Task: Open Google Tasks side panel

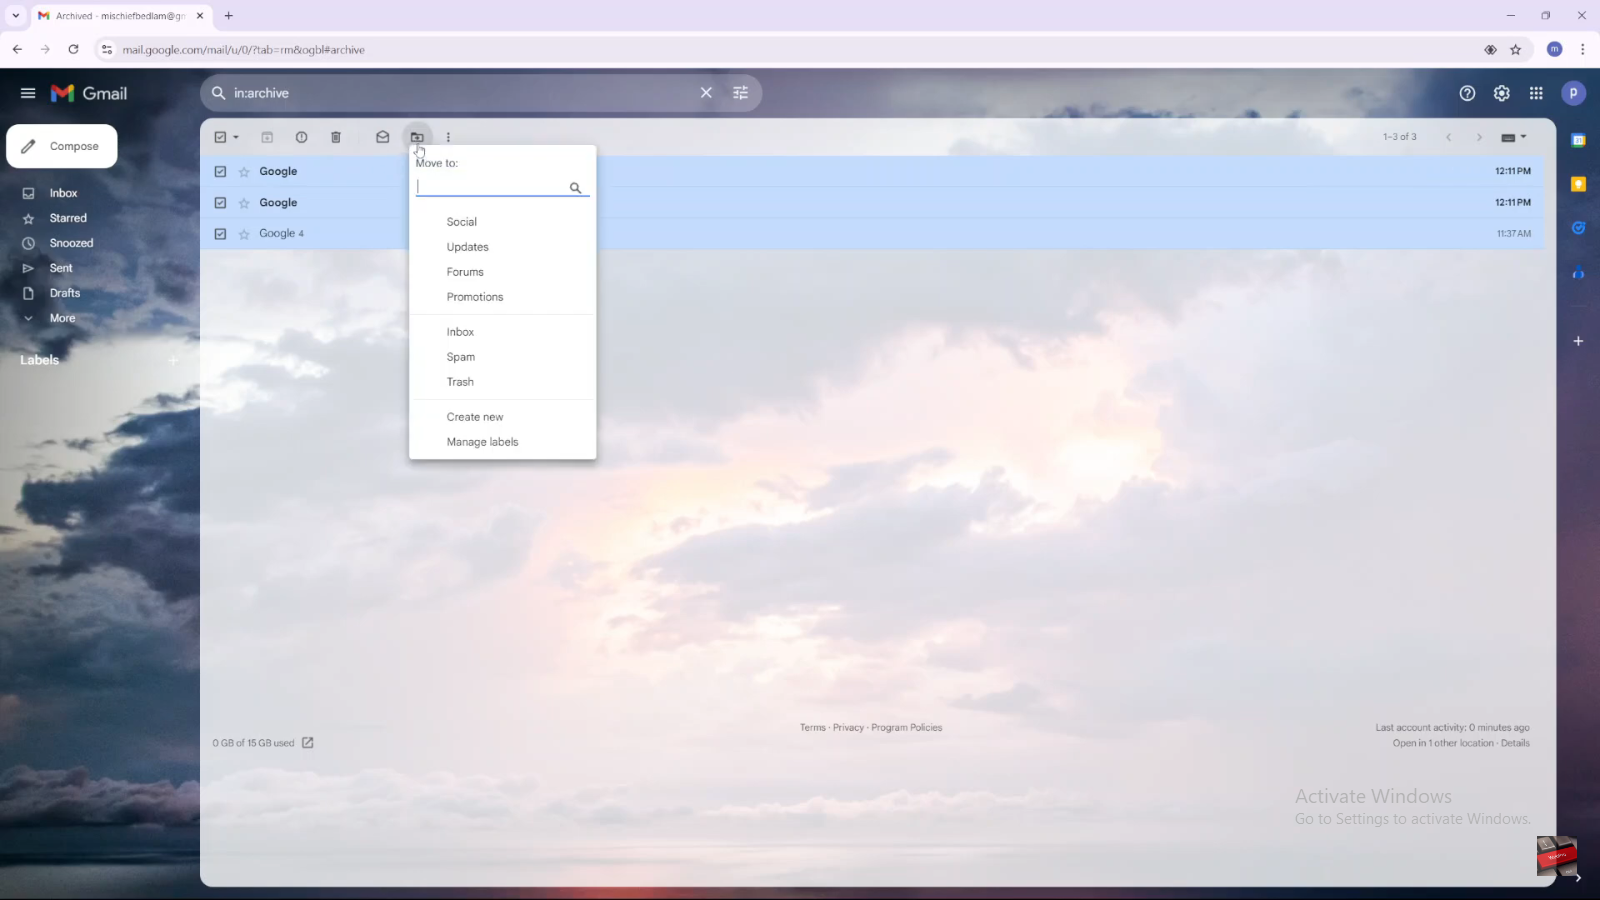Action: pyautogui.click(x=1578, y=228)
